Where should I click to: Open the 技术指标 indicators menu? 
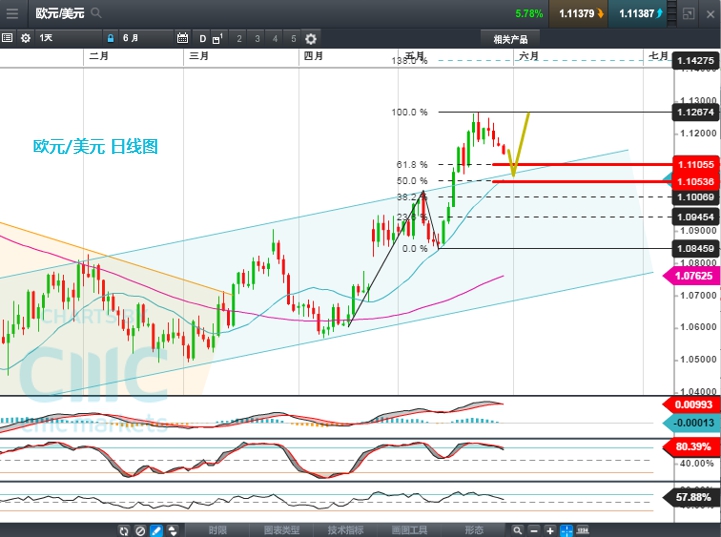346,530
